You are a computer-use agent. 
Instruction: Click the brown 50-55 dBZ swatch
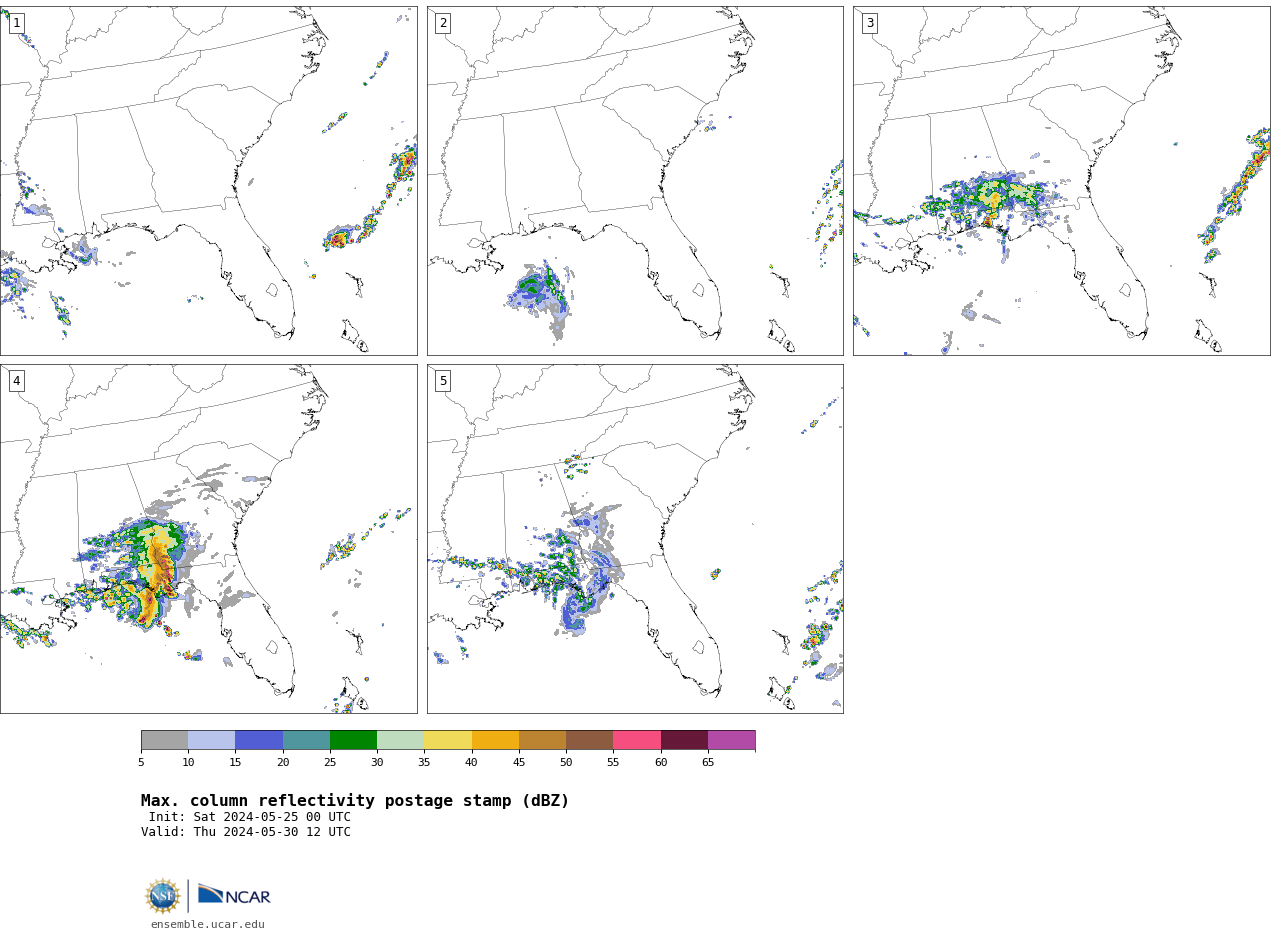tap(589, 740)
